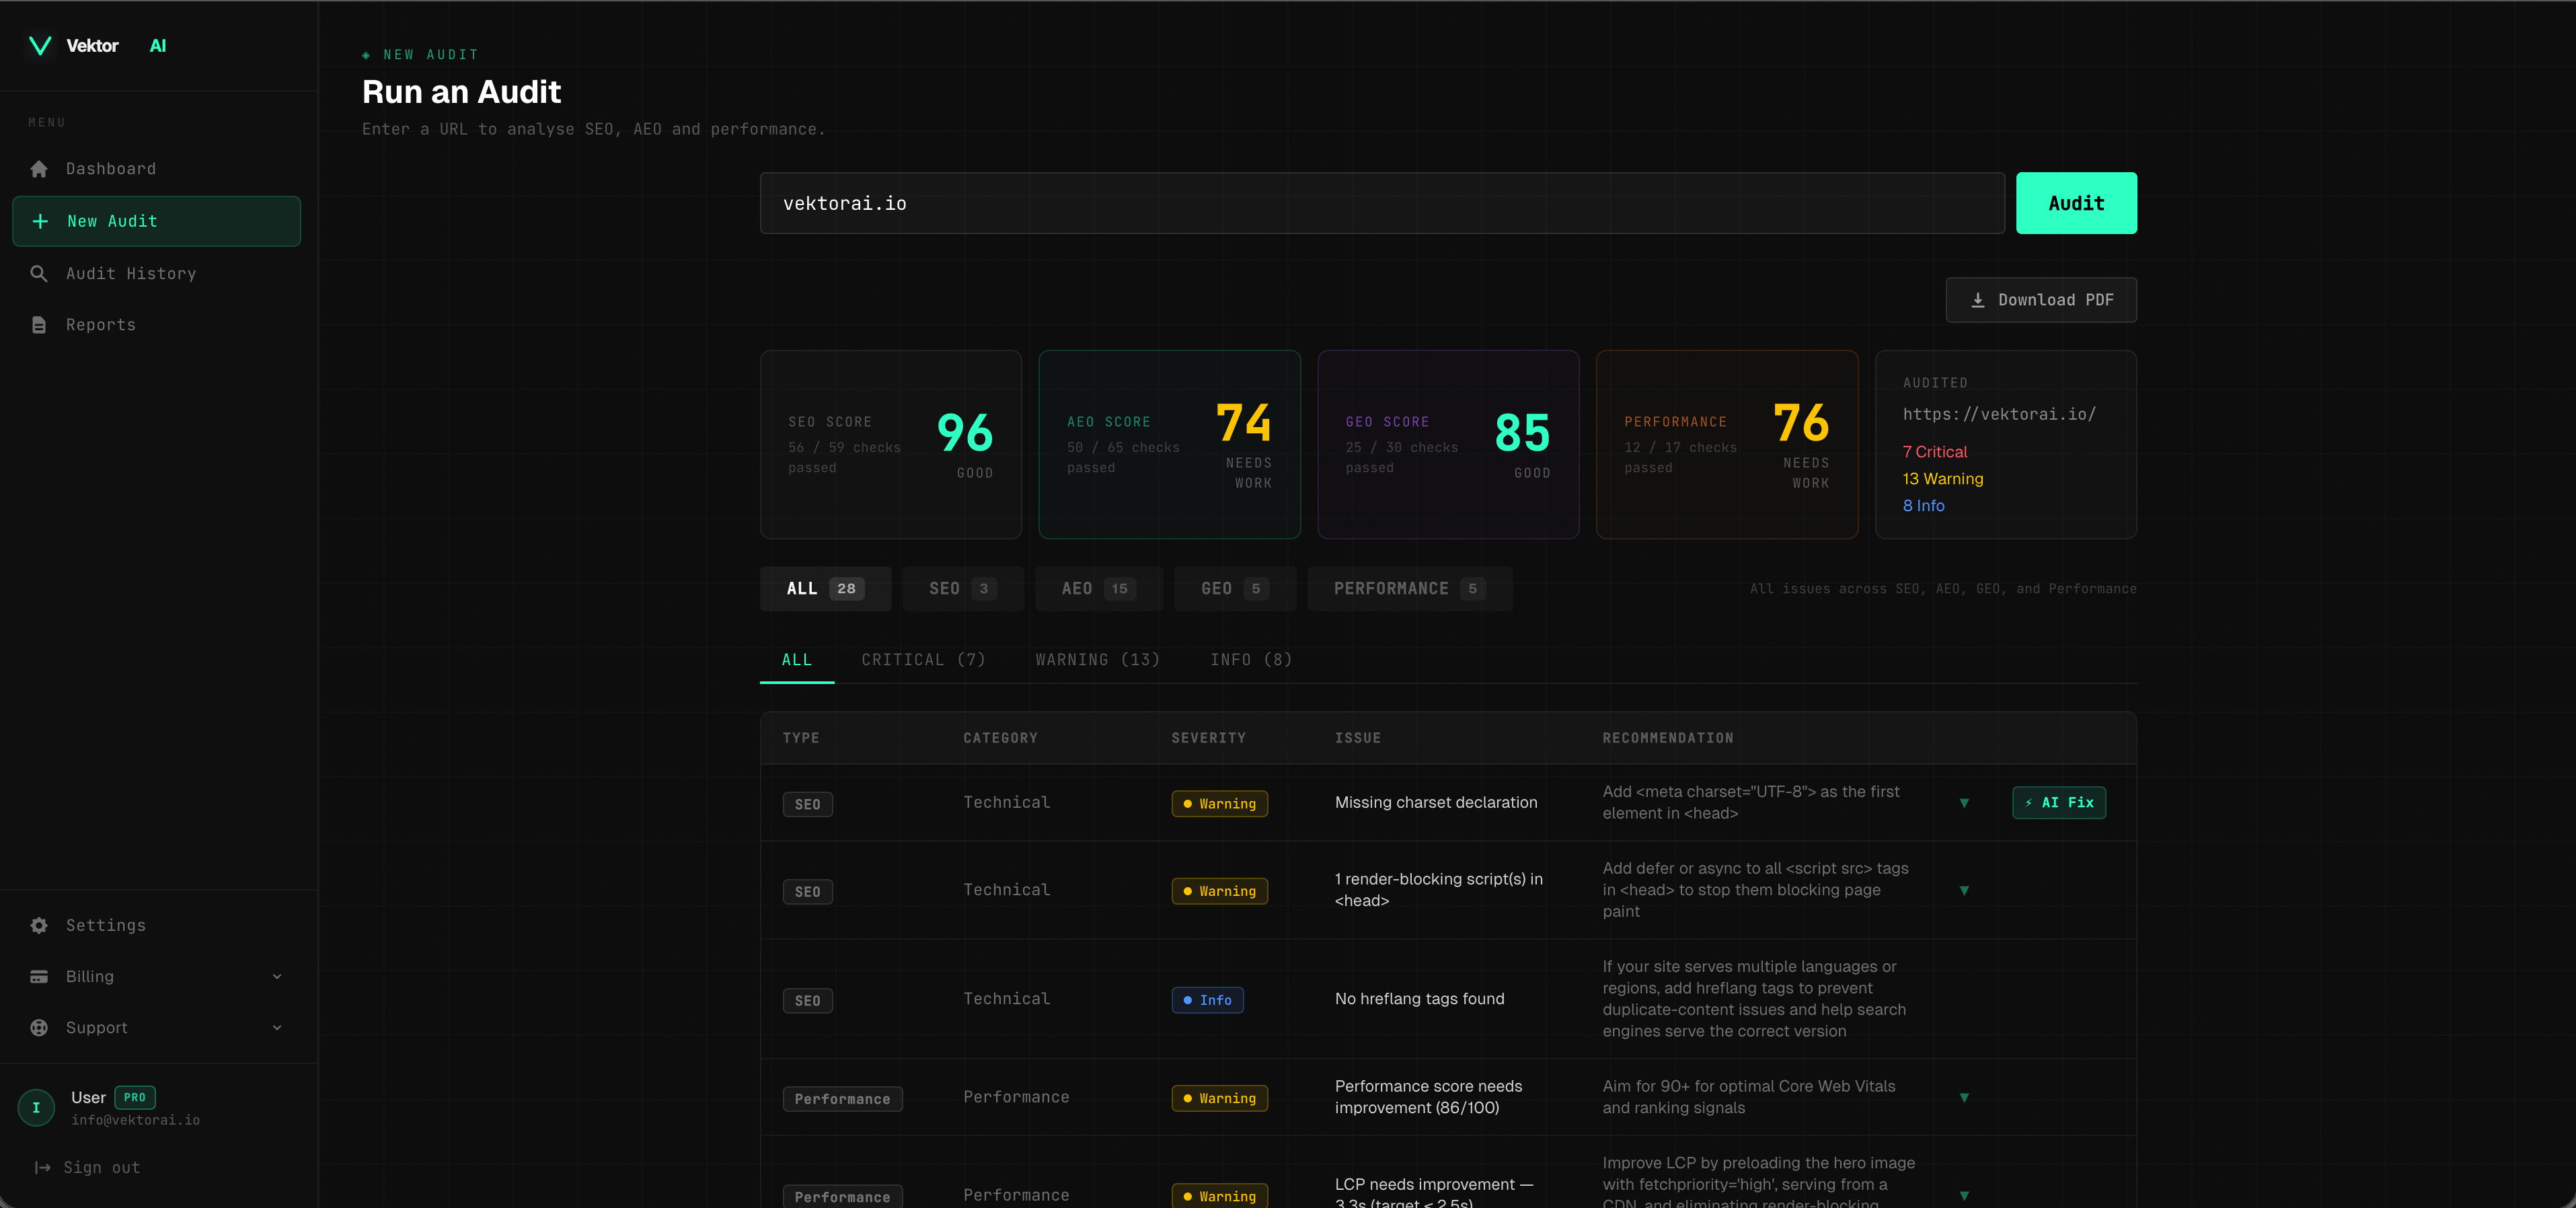2576x1208 pixels.
Task: Click the user avatar badge
Action: 36,1108
